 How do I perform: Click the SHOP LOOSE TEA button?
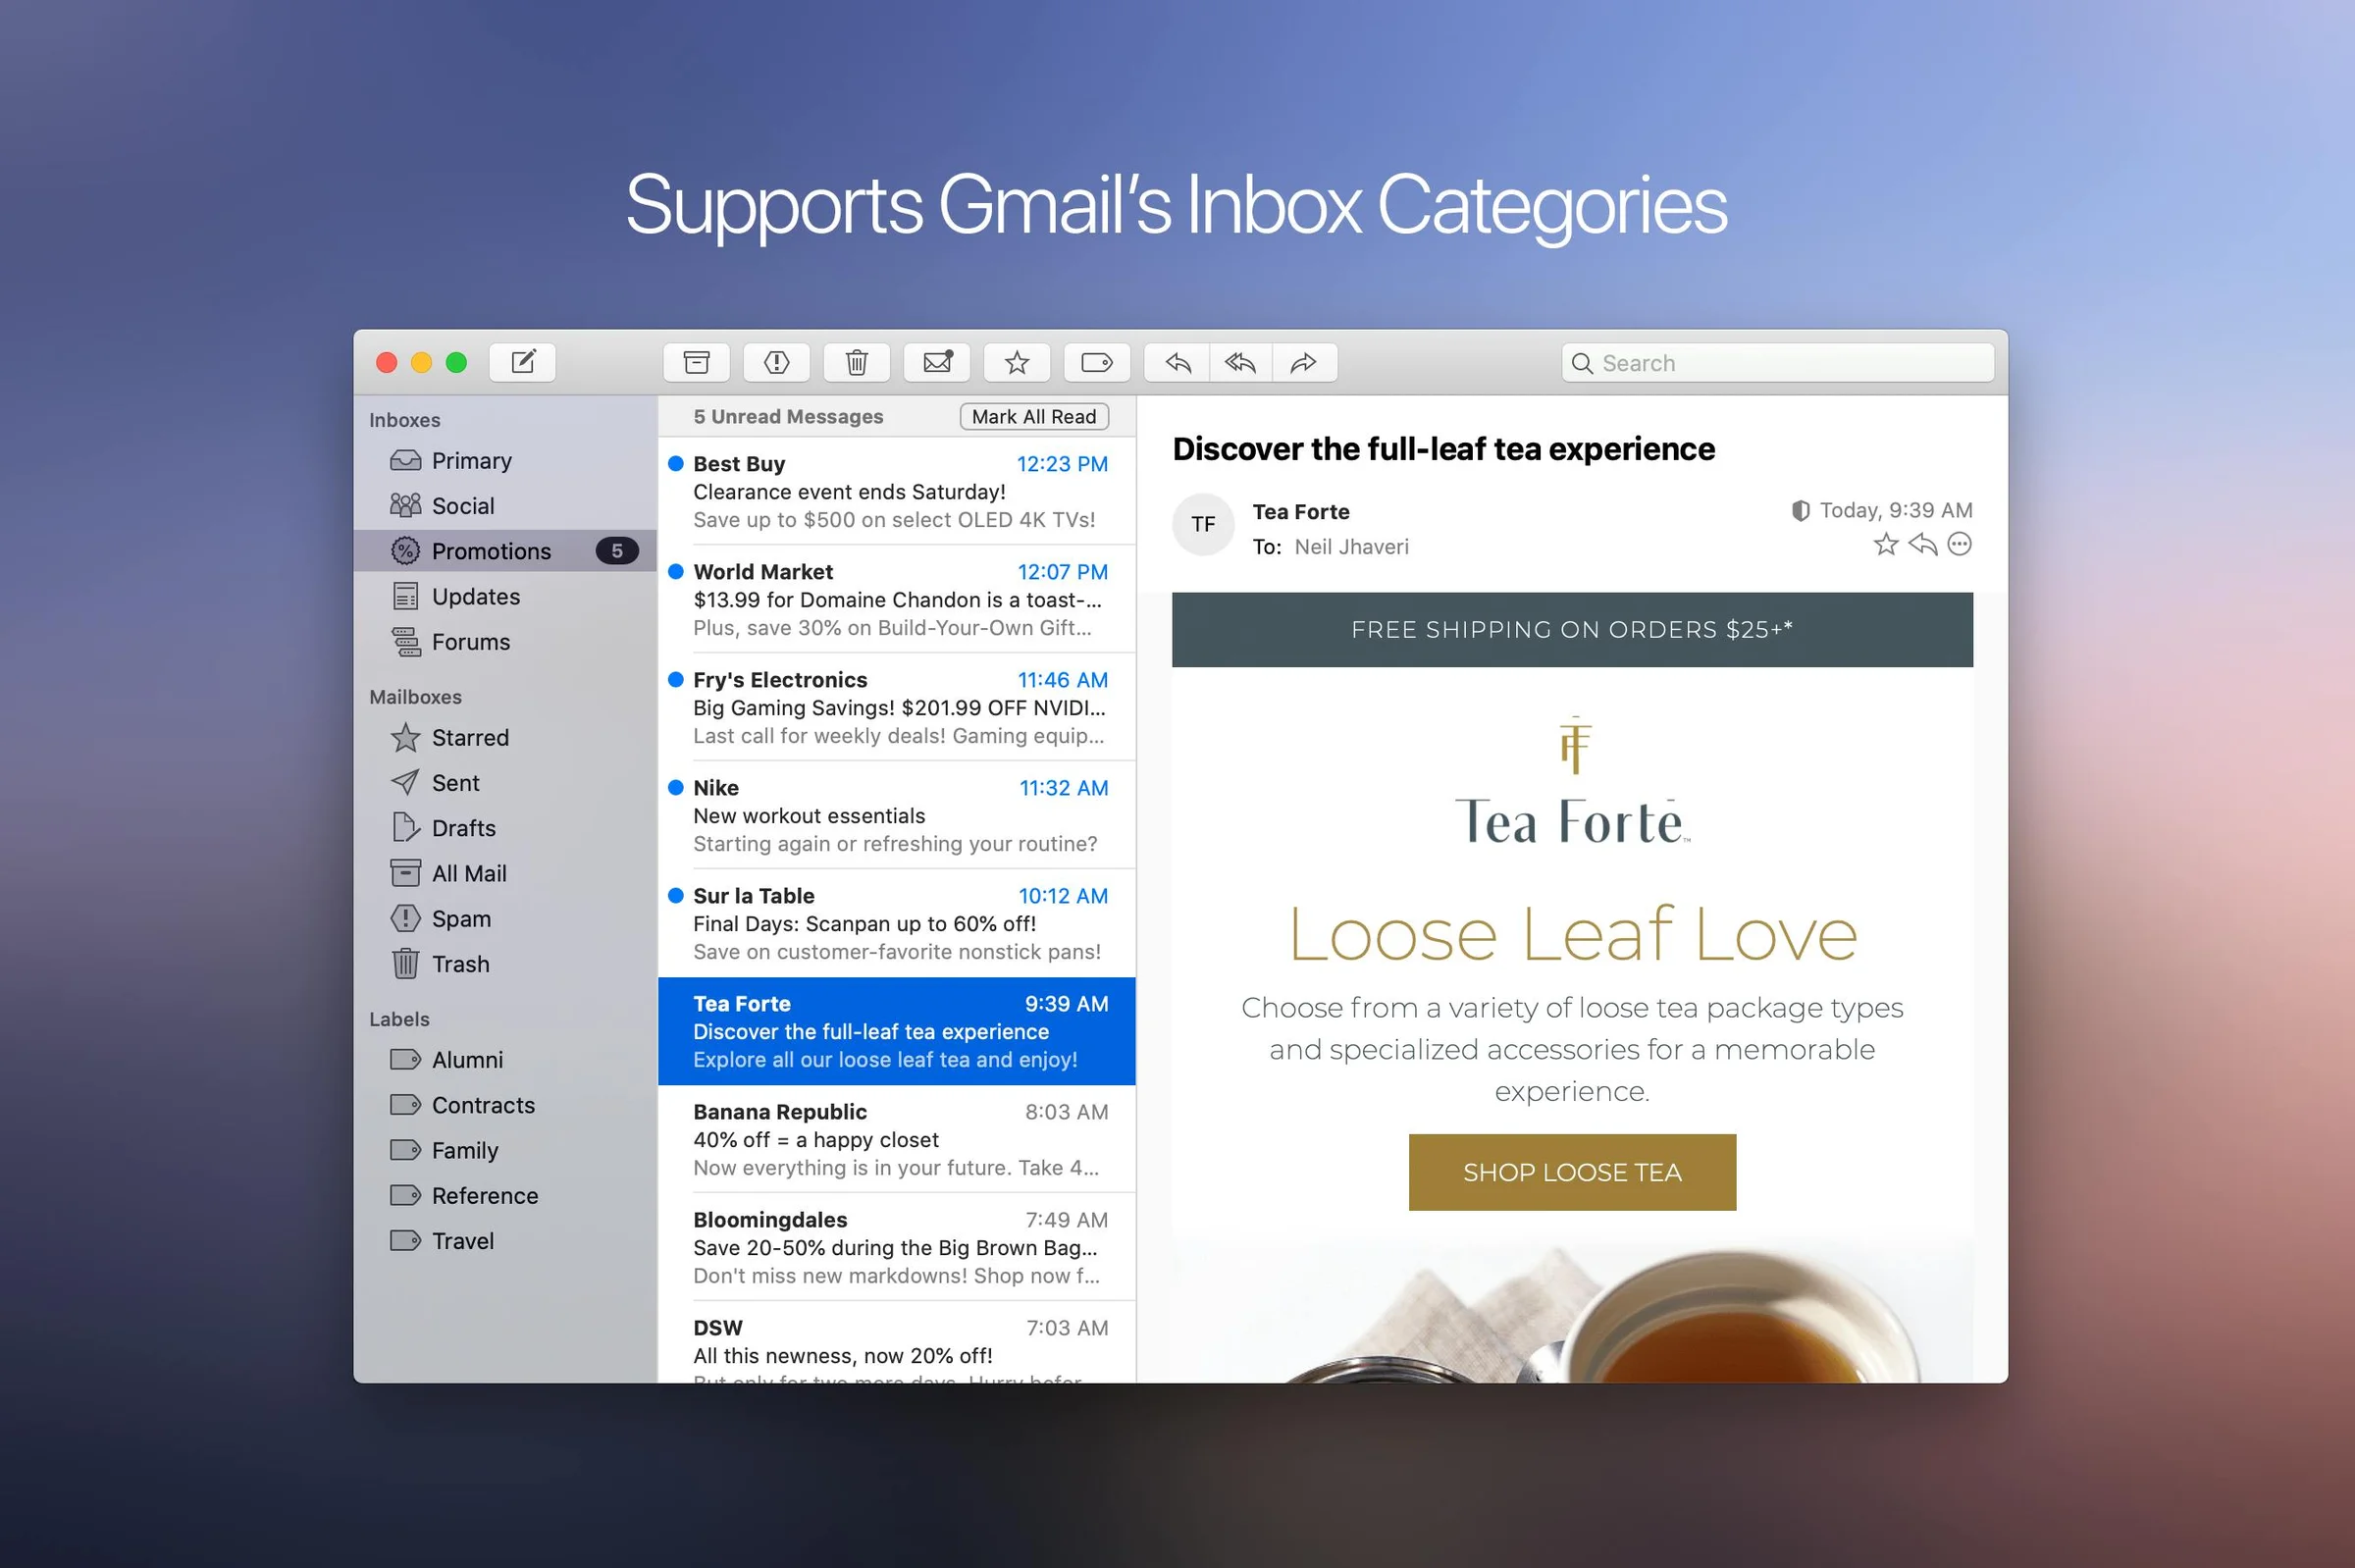1572,1172
